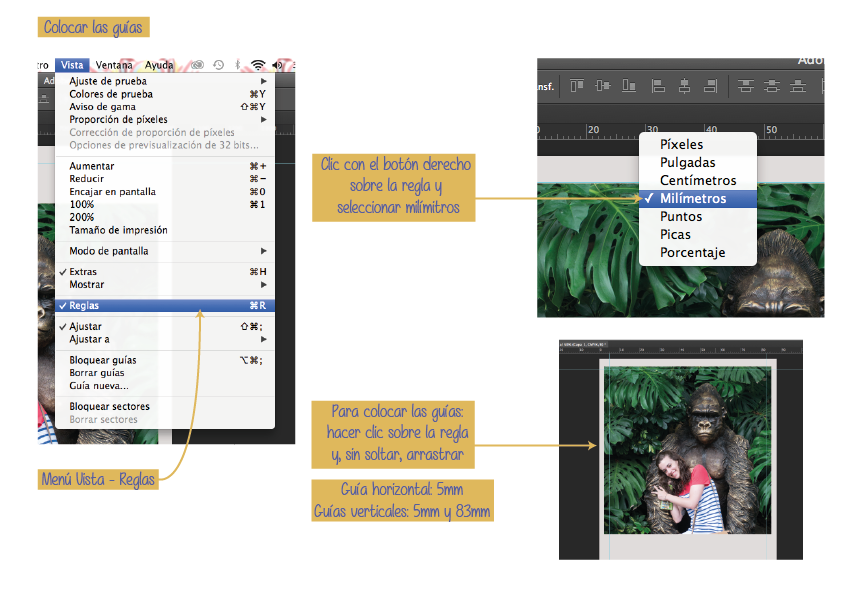Expand the Ajuste de prueba submenu

pos(165,81)
